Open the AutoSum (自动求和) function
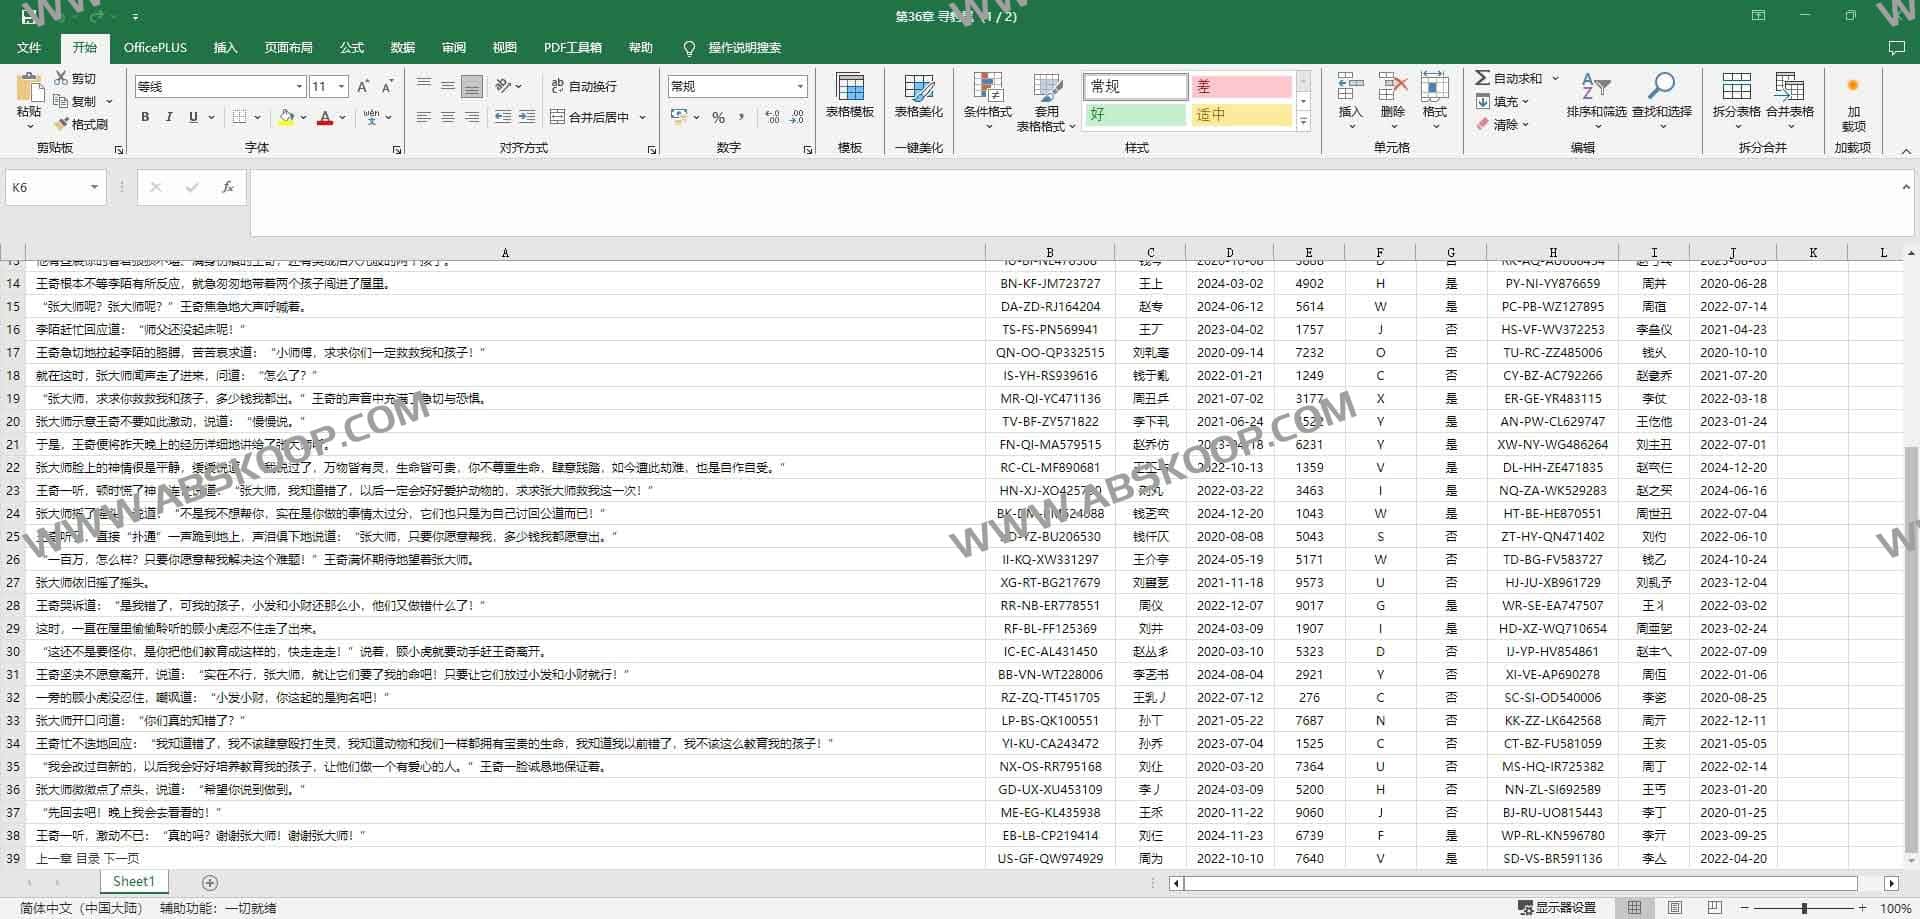 point(1510,78)
